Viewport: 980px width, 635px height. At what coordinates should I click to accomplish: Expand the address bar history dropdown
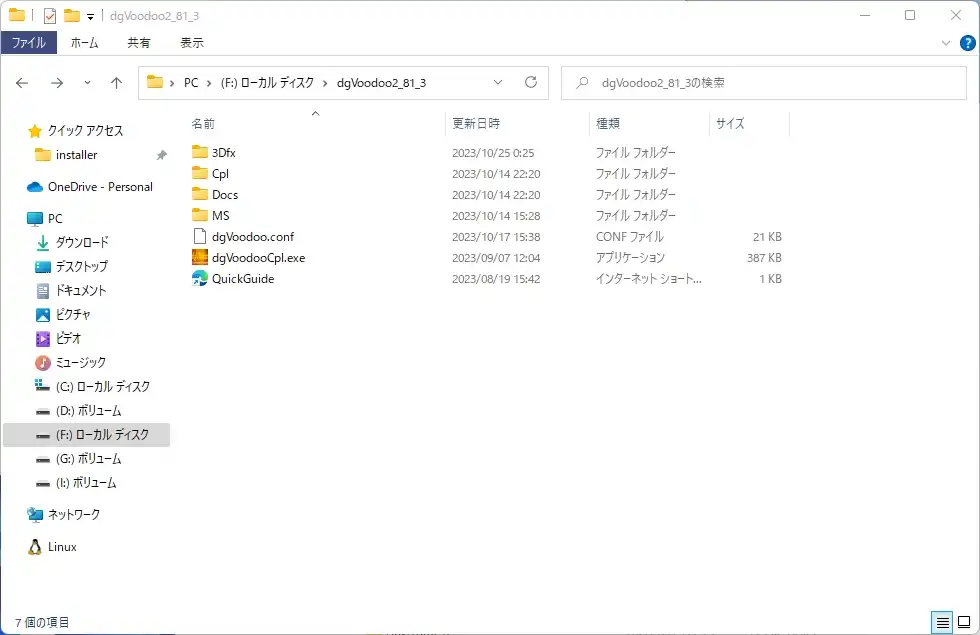499,83
